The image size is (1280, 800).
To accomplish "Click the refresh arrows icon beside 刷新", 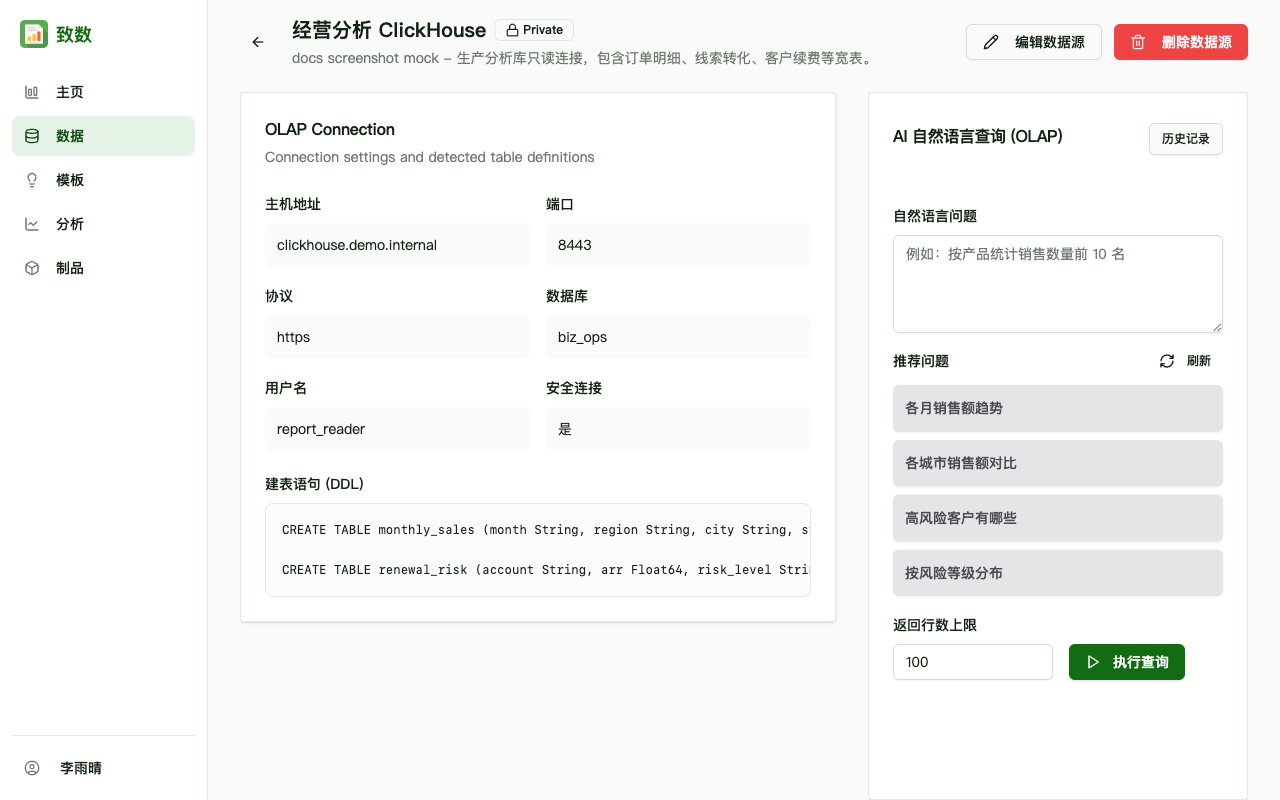I will [1167, 361].
